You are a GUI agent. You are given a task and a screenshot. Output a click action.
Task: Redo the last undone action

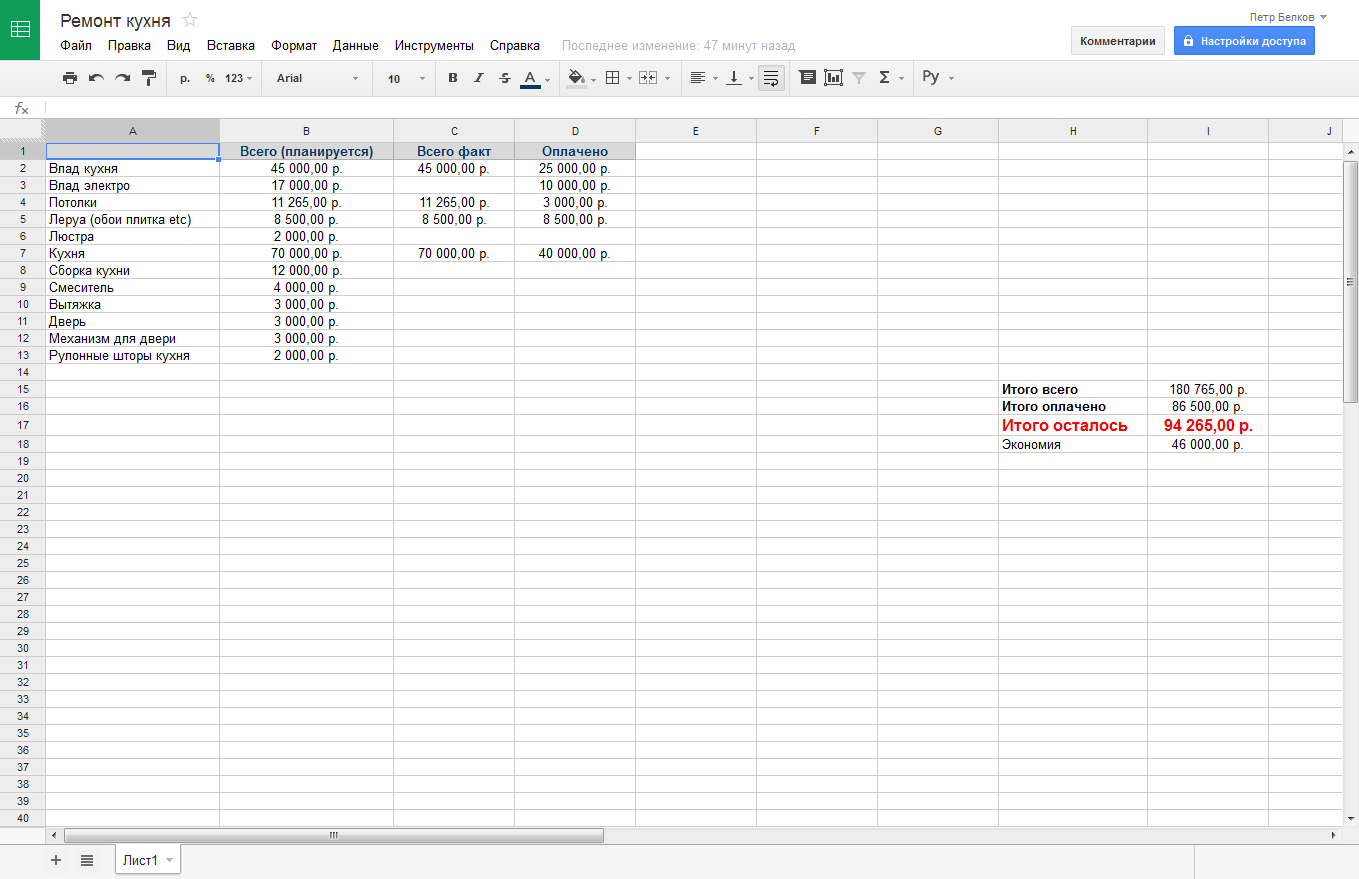tap(122, 78)
